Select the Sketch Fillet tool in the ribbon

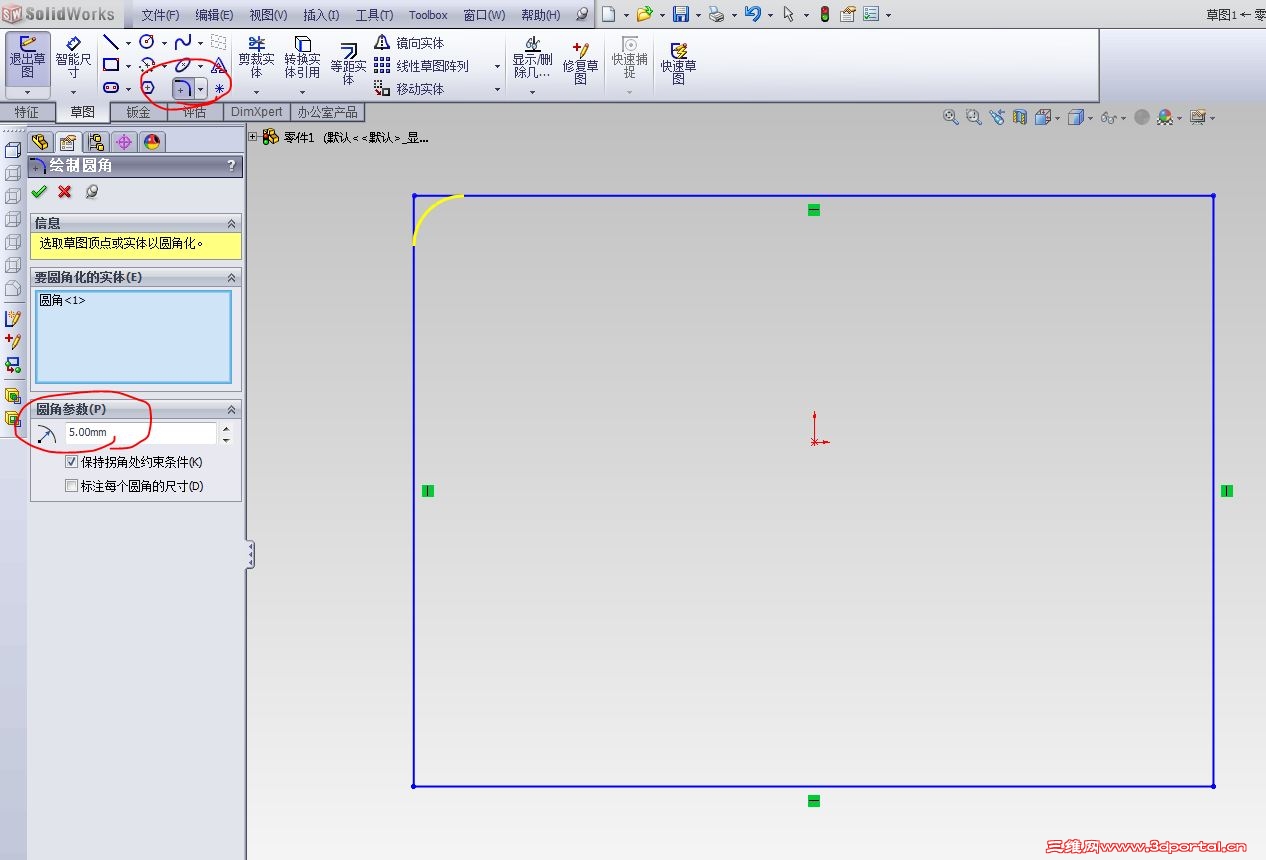(x=183, y=88)
